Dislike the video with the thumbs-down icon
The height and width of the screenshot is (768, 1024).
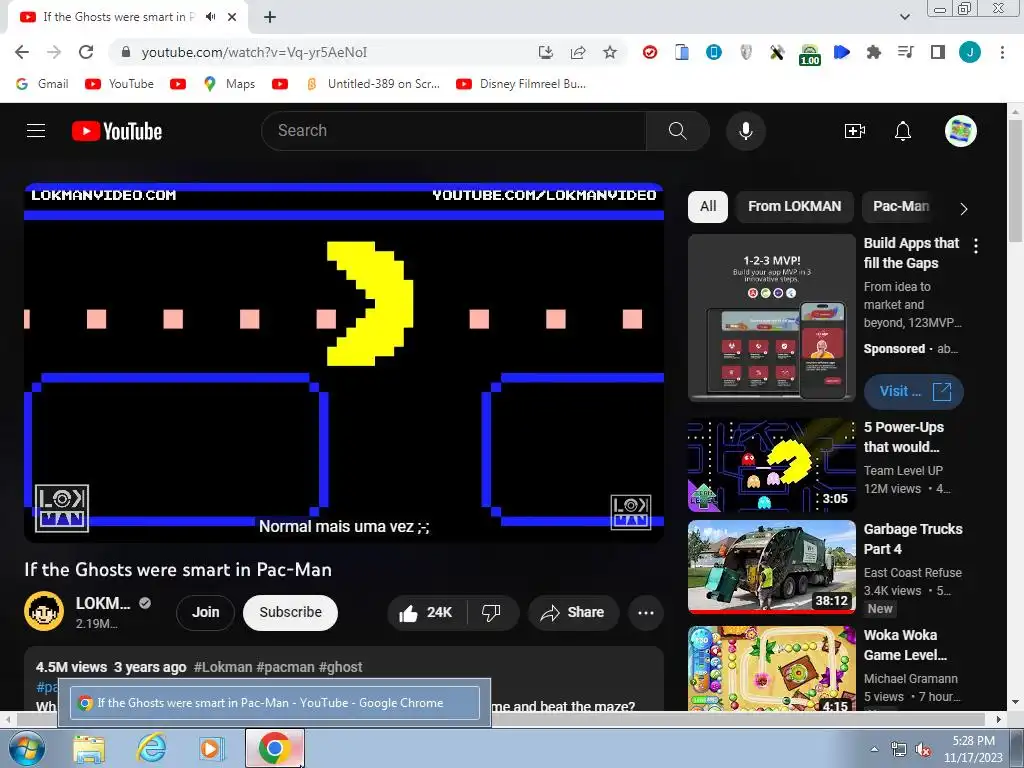tap(491, 613)
